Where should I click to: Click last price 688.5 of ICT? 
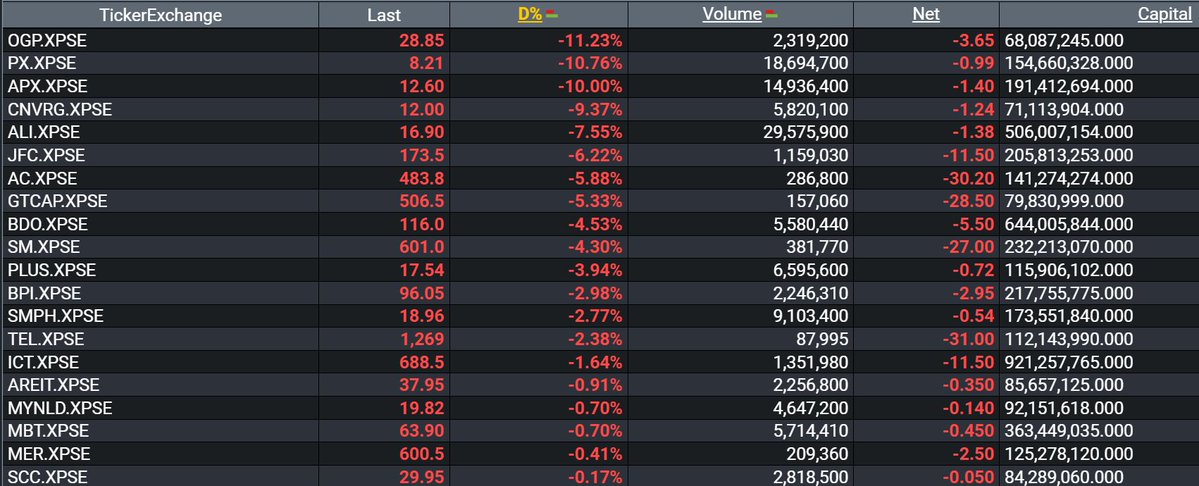point(421,361)
